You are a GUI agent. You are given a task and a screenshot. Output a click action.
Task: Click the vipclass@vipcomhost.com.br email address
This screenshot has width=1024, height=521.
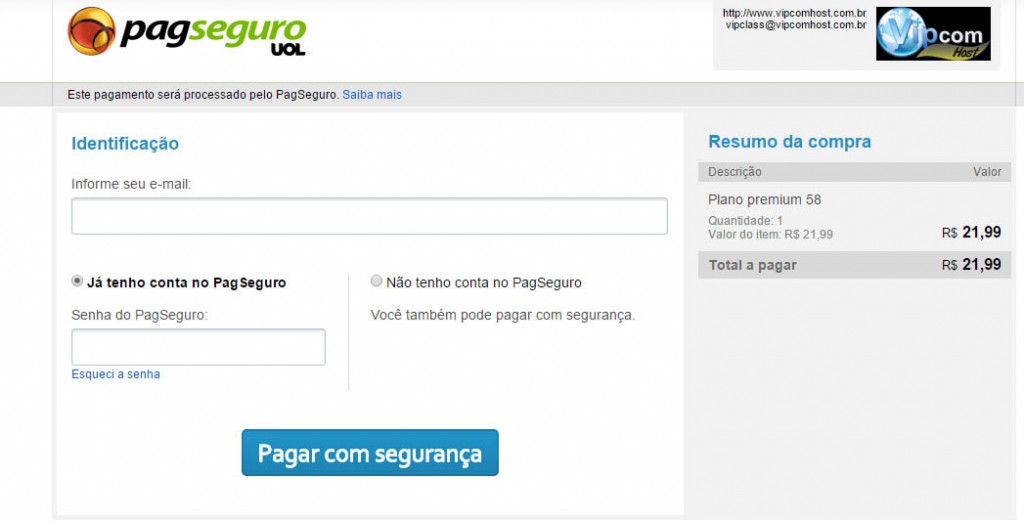(x=796, y=25)
